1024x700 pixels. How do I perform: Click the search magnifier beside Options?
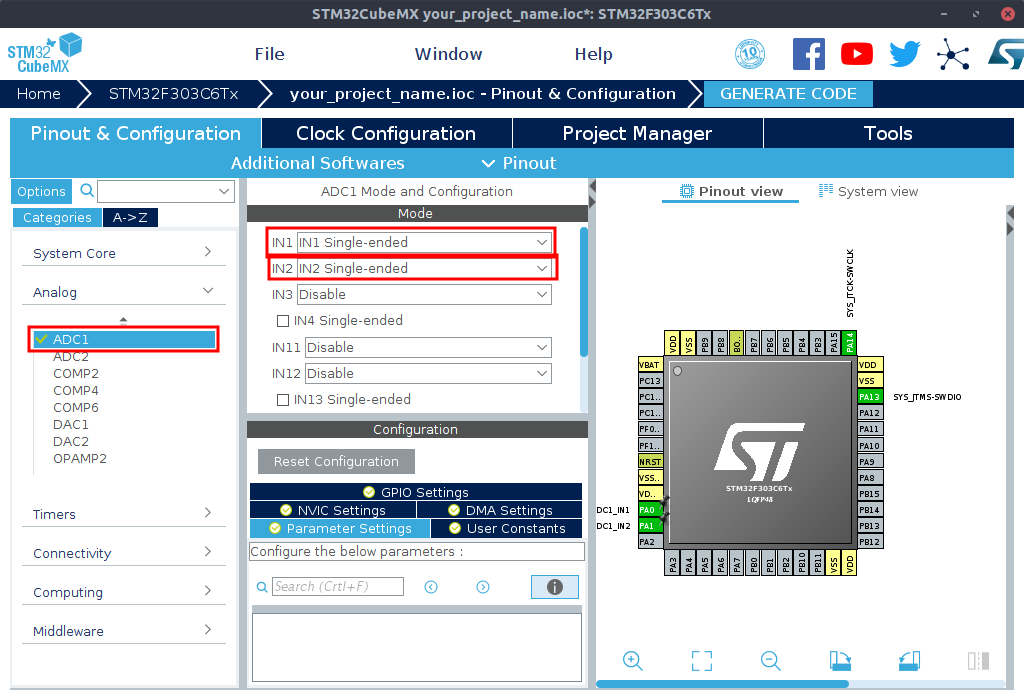[86, 191]
